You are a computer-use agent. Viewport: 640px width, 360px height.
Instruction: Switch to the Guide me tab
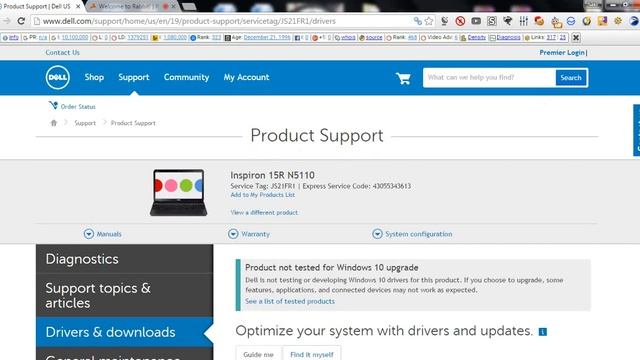(x=258, y=354)
